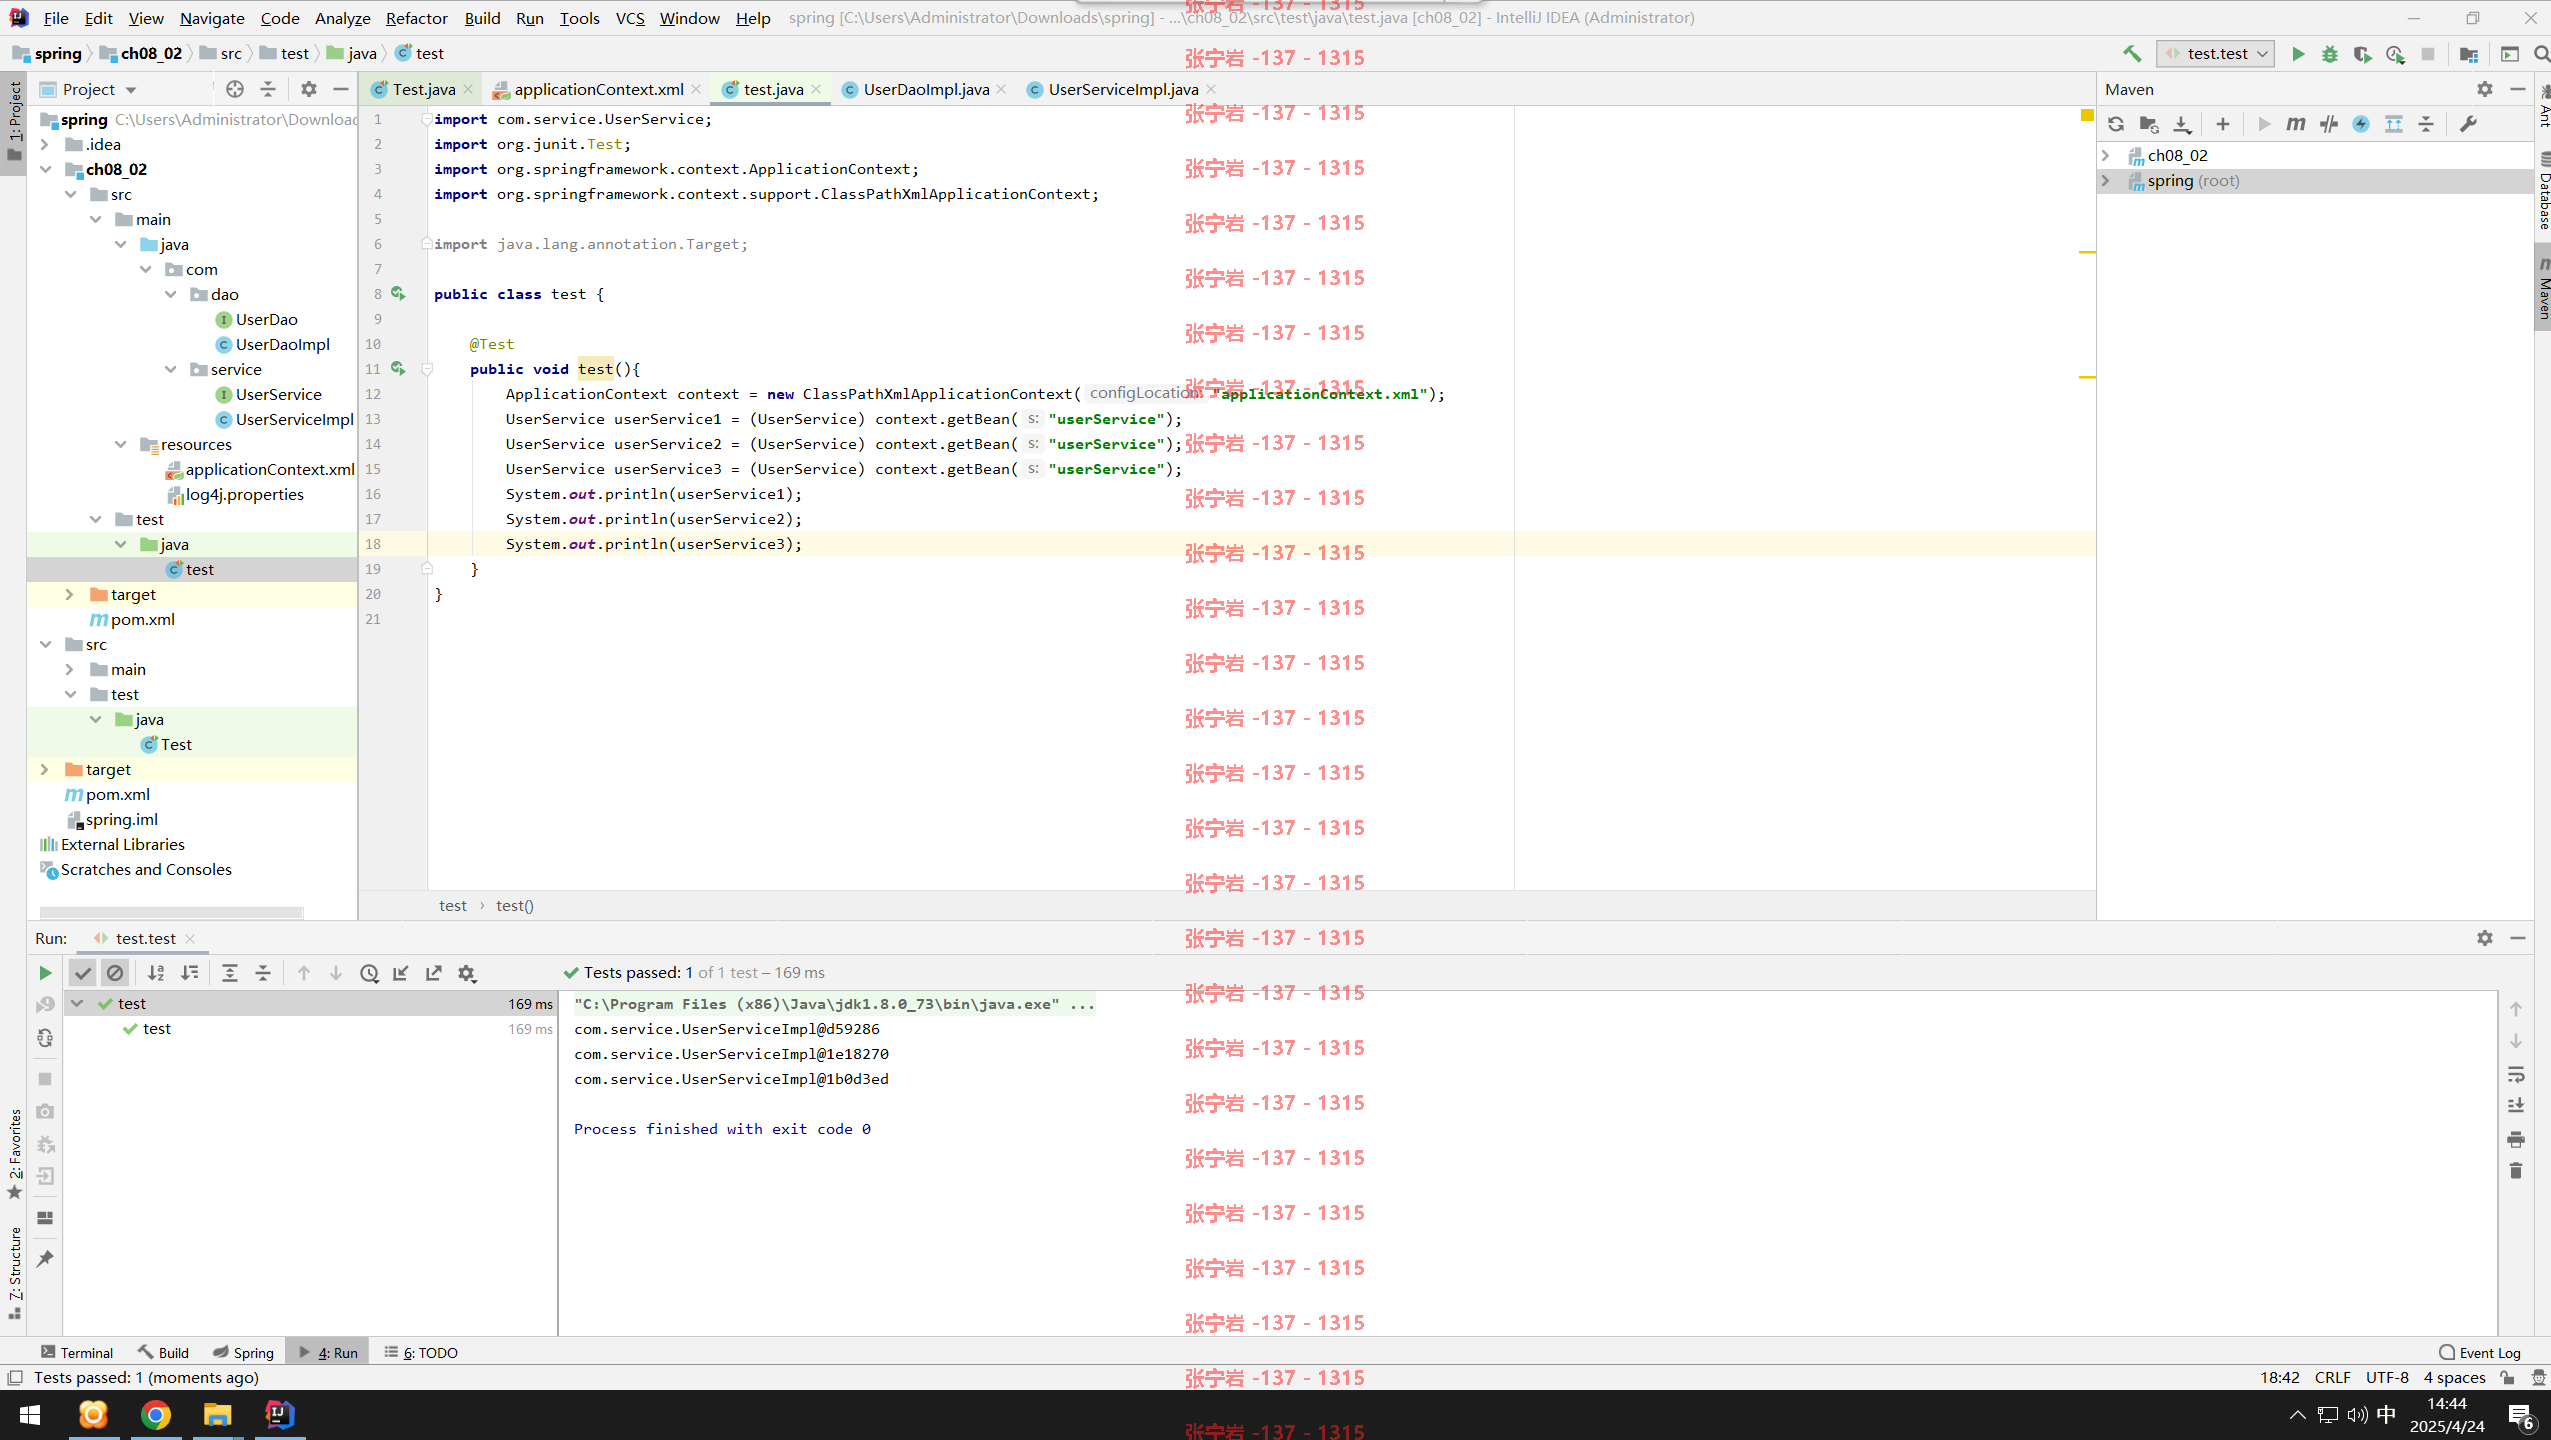
Task: Sort tests alphabetically icon in Run toolbar
Action: pyautogui.click(x=156, y=973)
